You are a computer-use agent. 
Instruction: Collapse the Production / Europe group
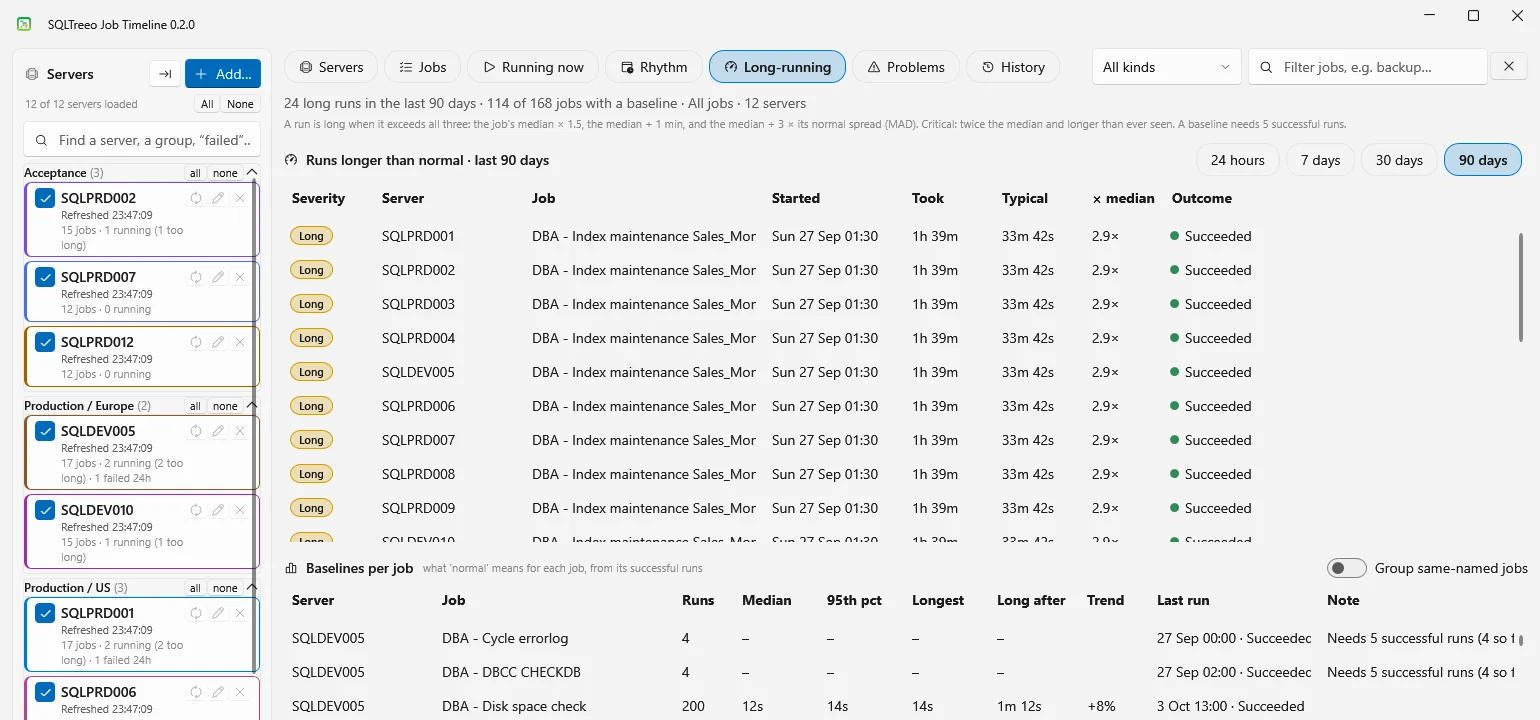pos(251,406)
